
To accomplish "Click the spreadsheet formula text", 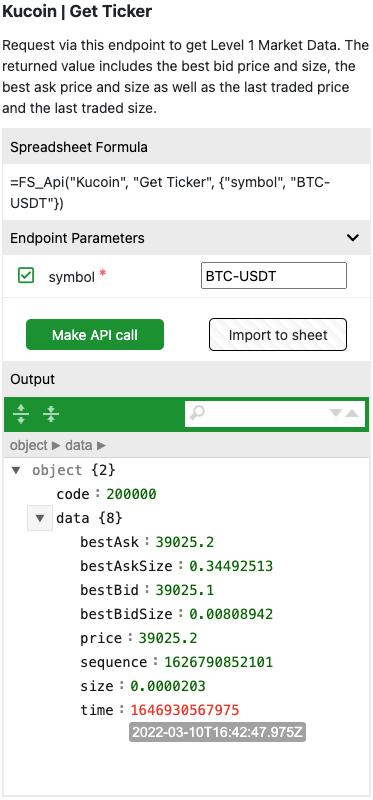I will coord(170,192).
